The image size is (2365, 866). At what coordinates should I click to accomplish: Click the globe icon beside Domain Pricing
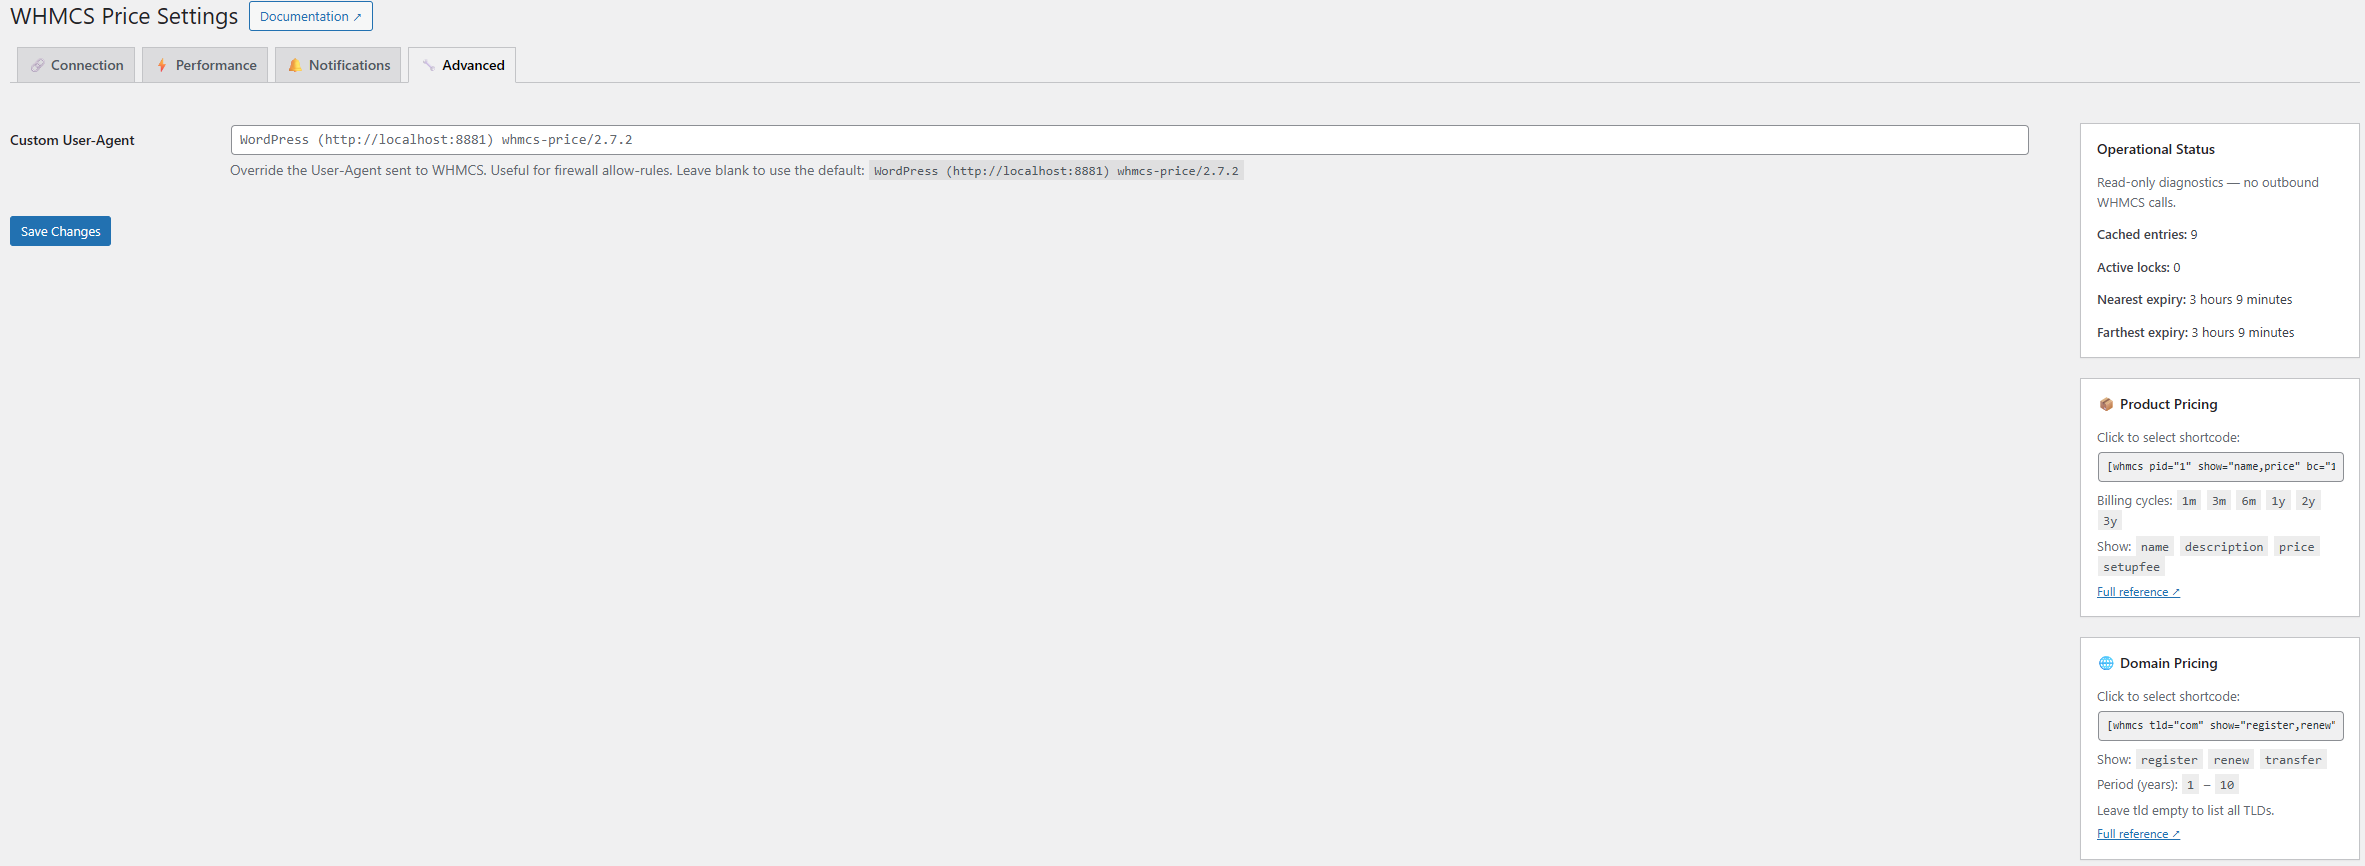(x=2106, y=663)
